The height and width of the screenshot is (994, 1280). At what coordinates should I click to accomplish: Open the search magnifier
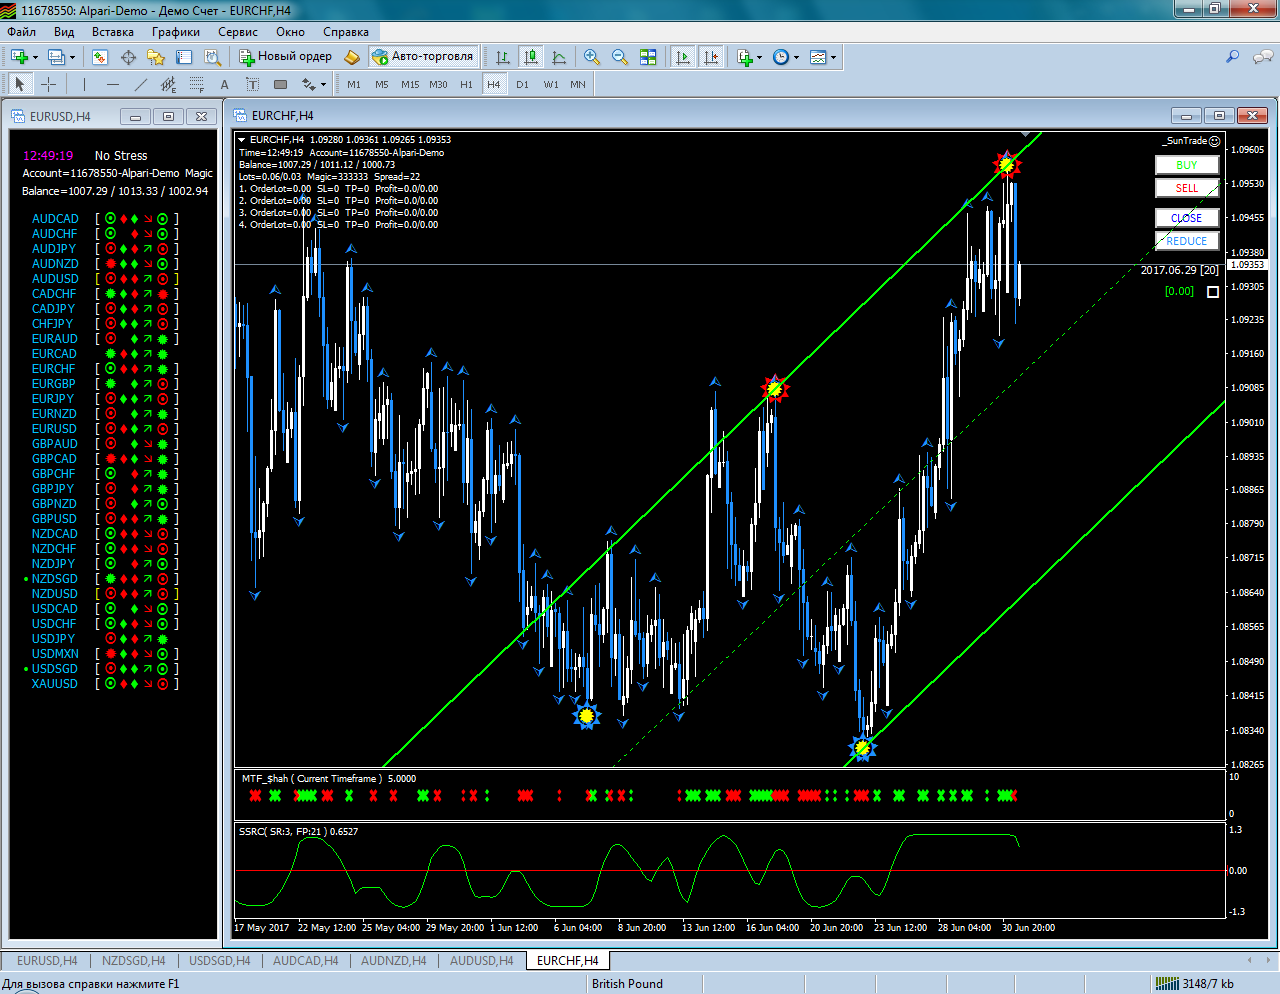click(1233, 57)
